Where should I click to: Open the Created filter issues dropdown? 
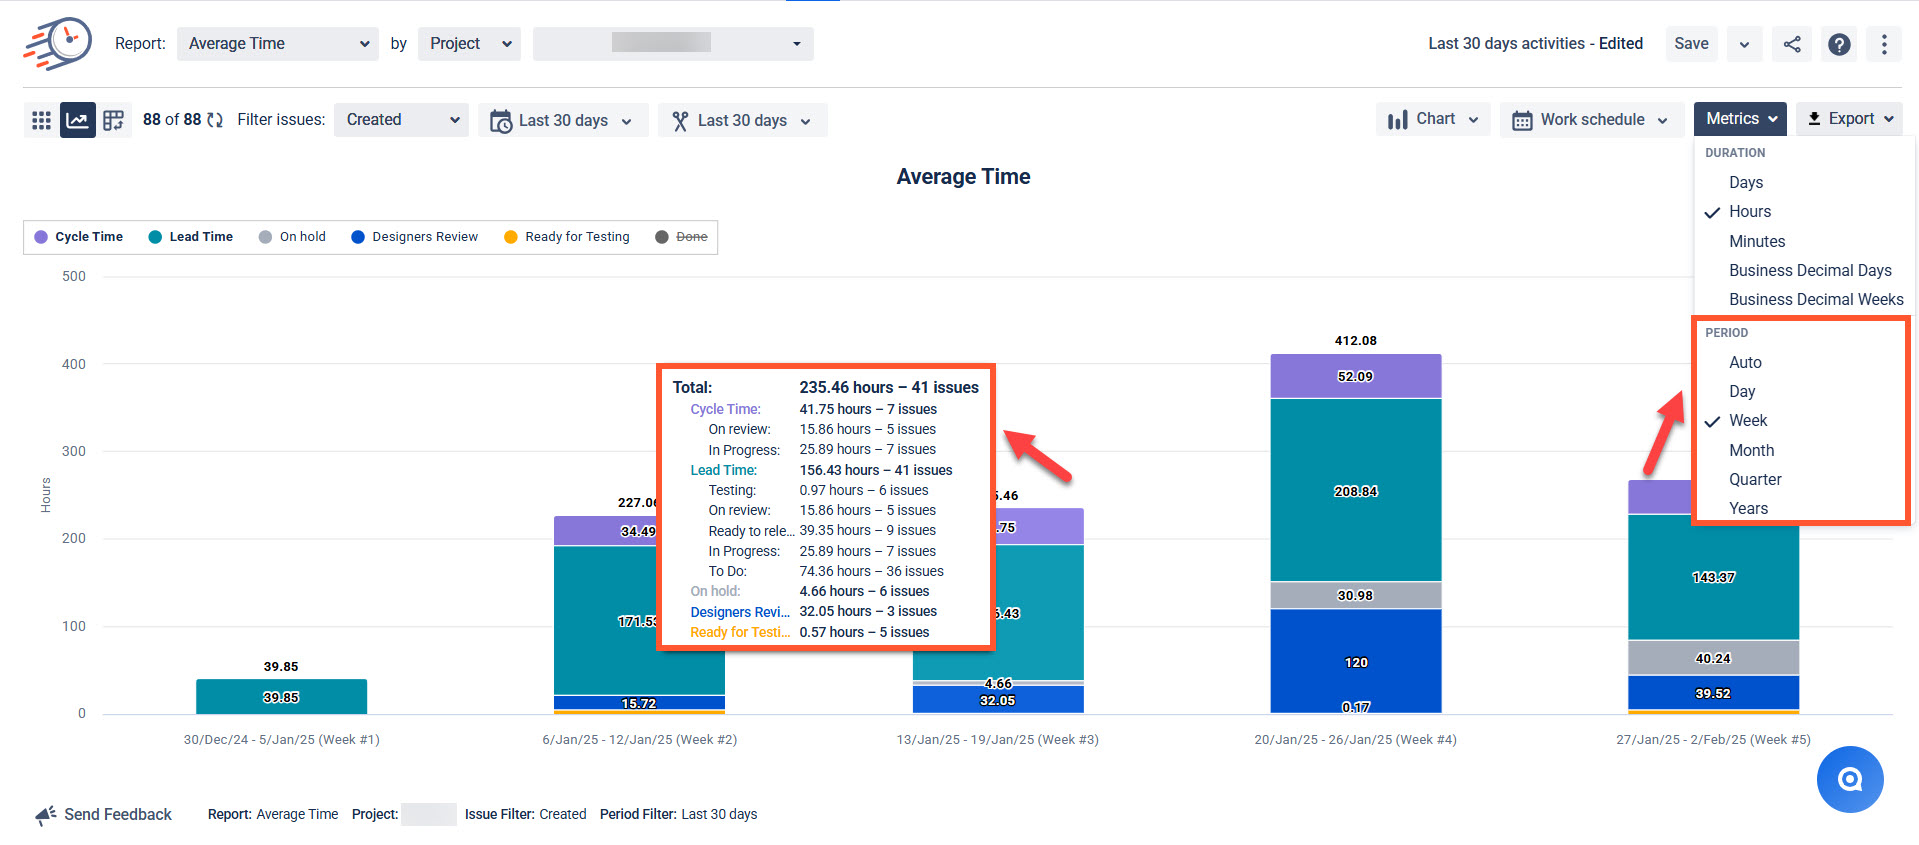pos(401,120)
